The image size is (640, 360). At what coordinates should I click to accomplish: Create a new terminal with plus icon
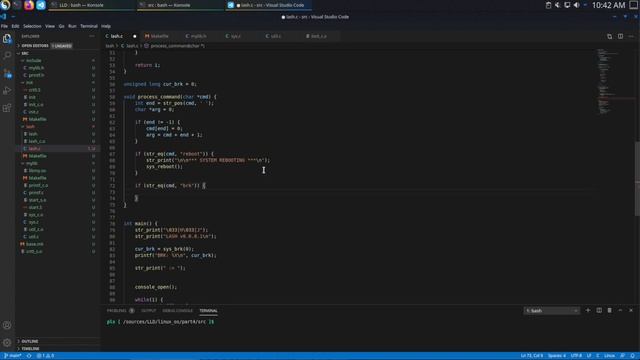(588, 311)
